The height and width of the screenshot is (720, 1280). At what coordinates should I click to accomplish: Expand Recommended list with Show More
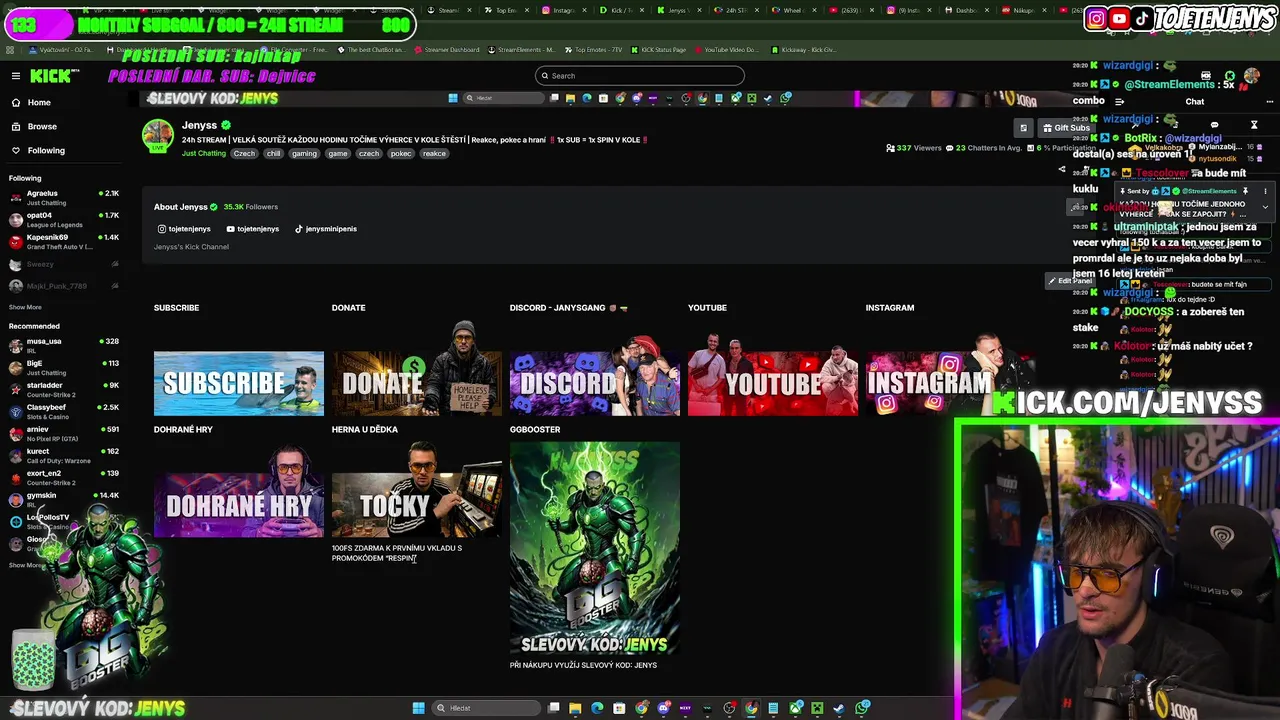tap(25, 565)
